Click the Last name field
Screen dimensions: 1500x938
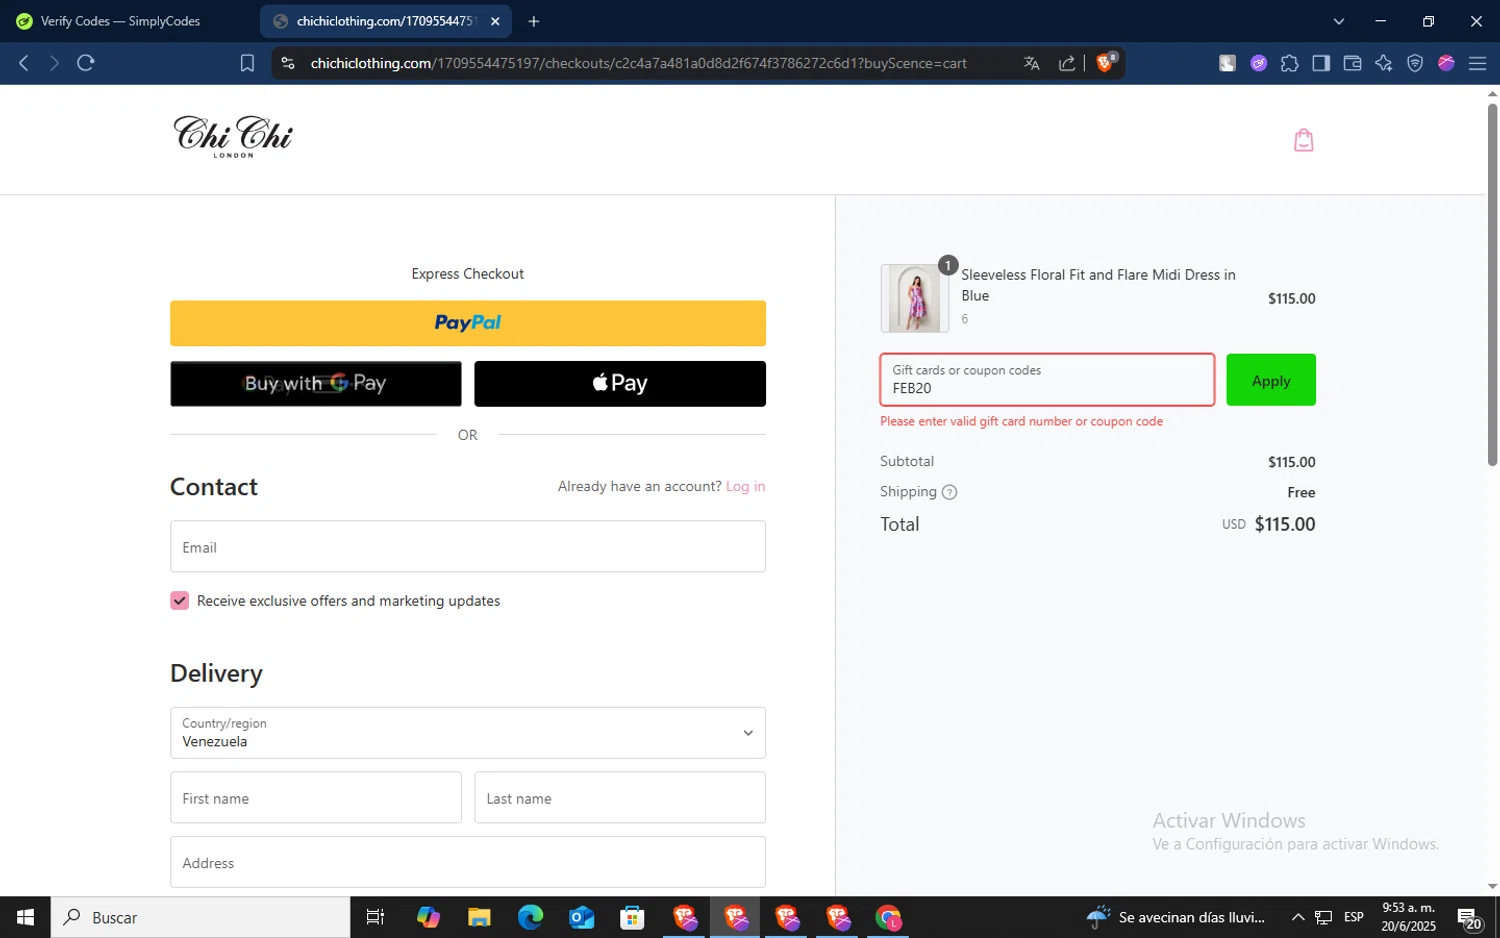click(620, 798)
